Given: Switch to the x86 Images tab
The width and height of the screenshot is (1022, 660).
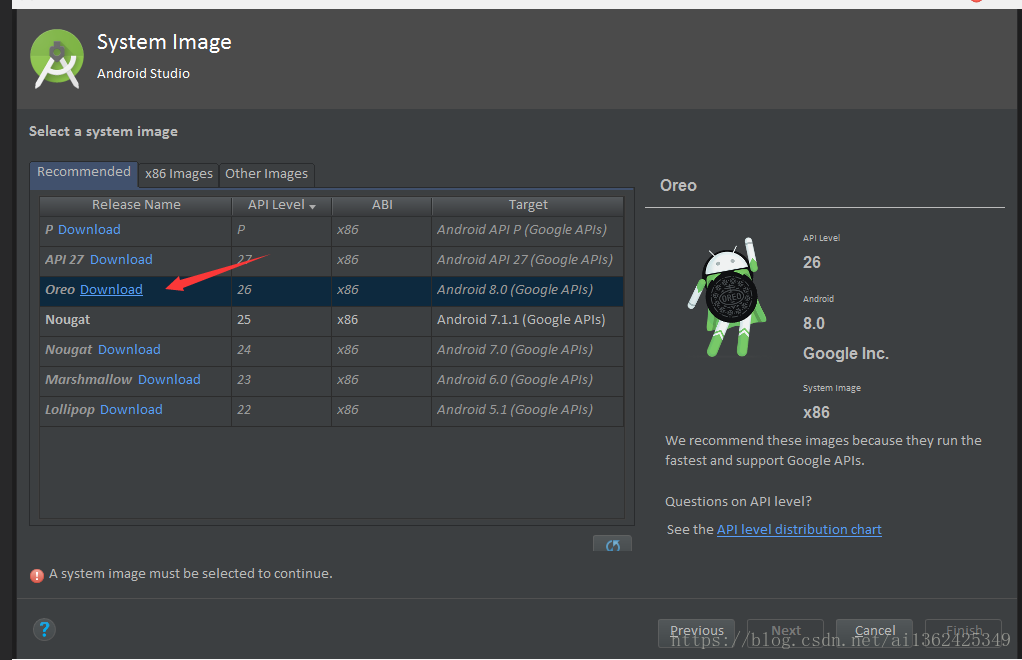Looking at the screenshot, I should [x=179, y=174].
